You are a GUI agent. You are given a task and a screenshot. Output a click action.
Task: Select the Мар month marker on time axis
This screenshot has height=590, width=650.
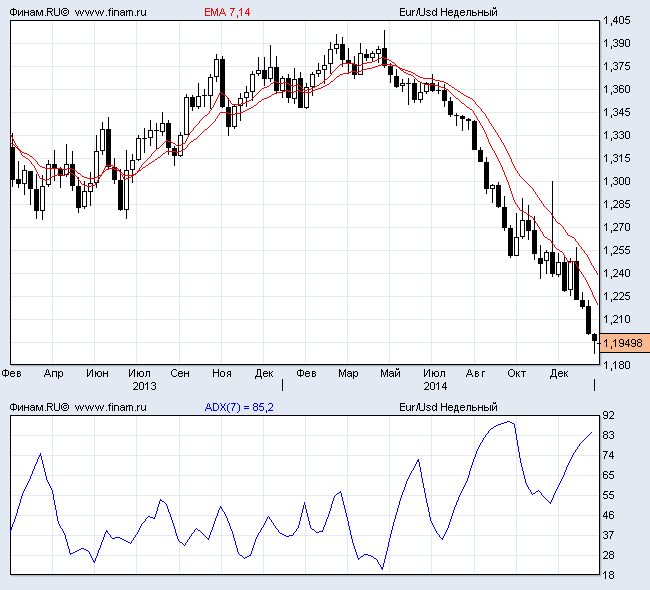348,373
